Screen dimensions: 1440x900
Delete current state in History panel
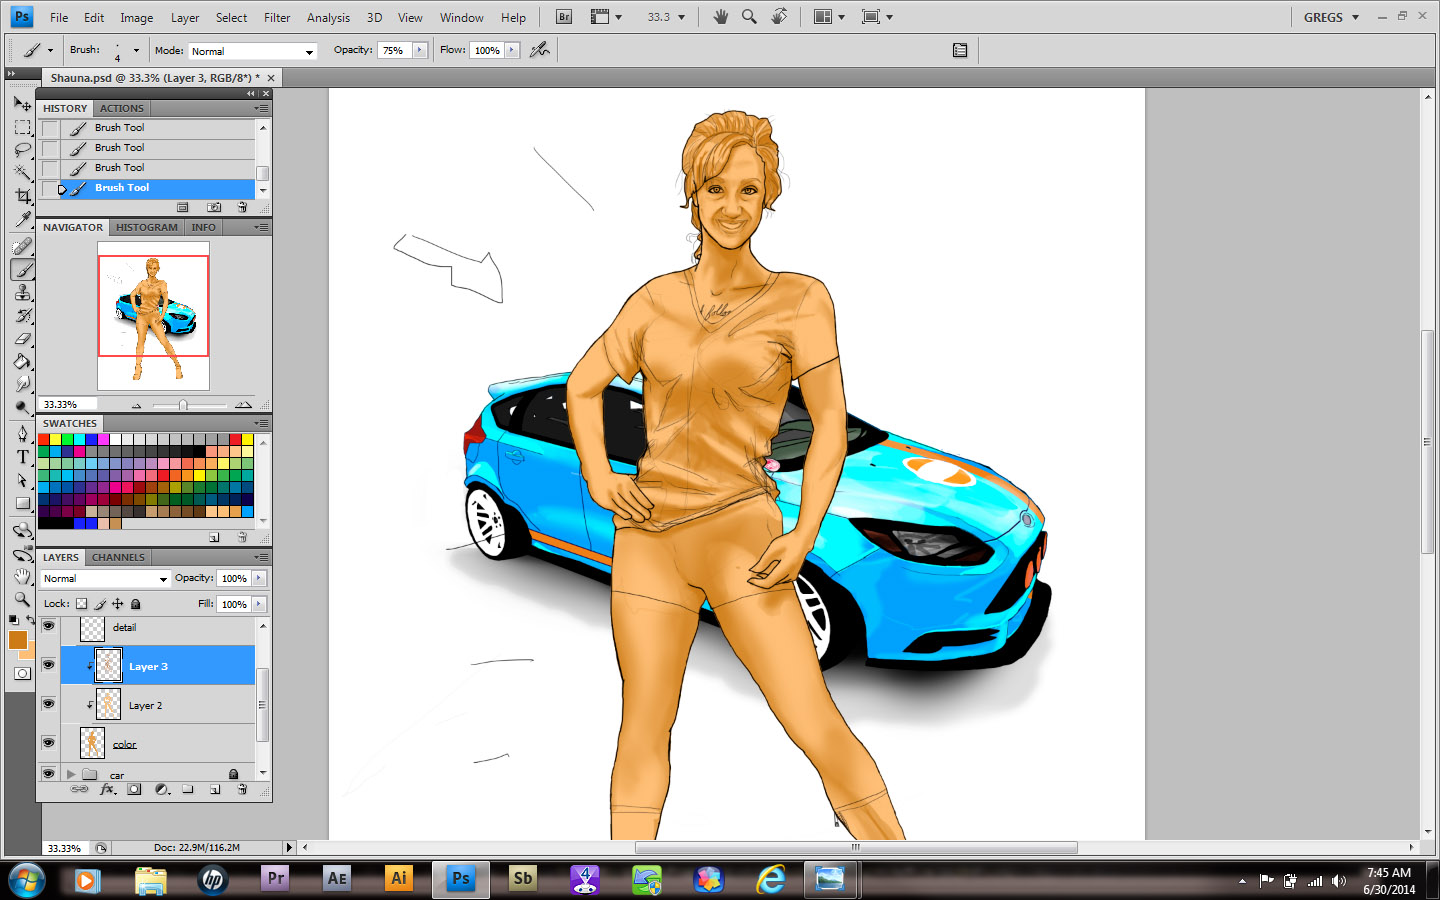pos(242,207)
